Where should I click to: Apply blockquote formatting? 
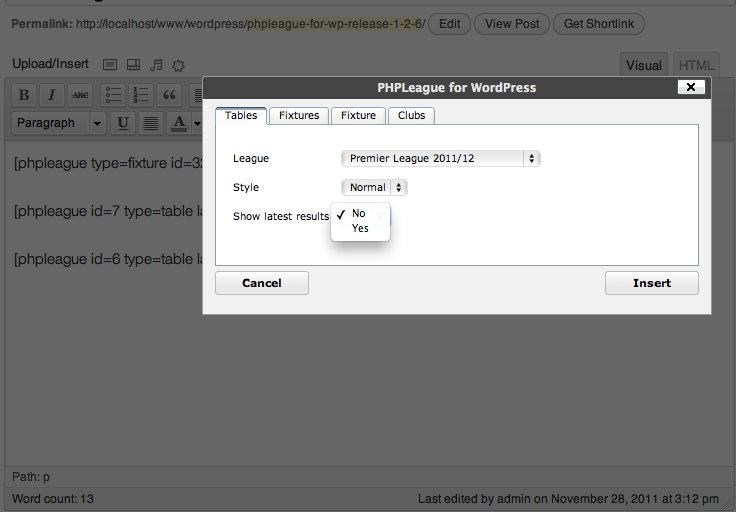[169, 95]
